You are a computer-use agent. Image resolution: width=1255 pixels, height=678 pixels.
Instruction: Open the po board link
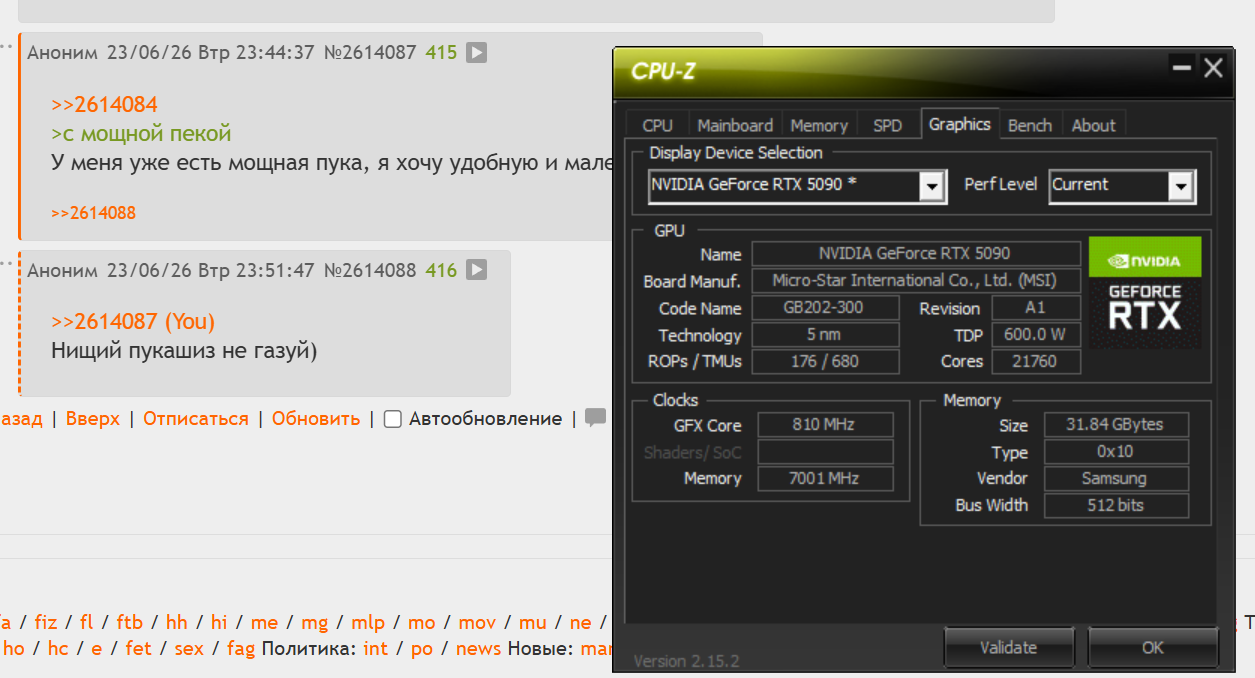point(422,649)
